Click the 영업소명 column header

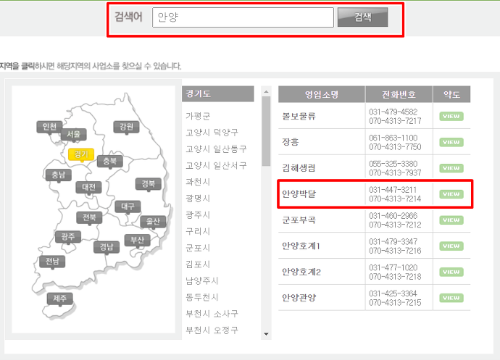click(322, 94)
